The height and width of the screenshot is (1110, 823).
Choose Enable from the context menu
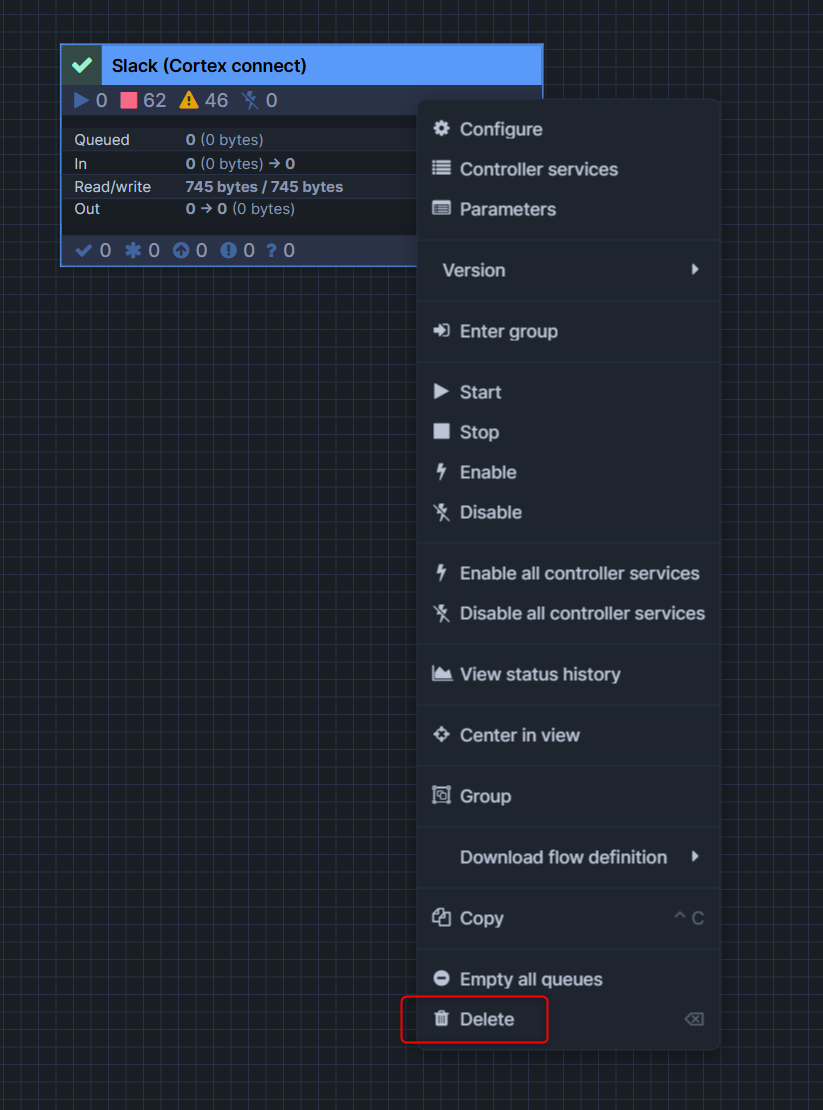pyautogui.click(x=488, y=472)
